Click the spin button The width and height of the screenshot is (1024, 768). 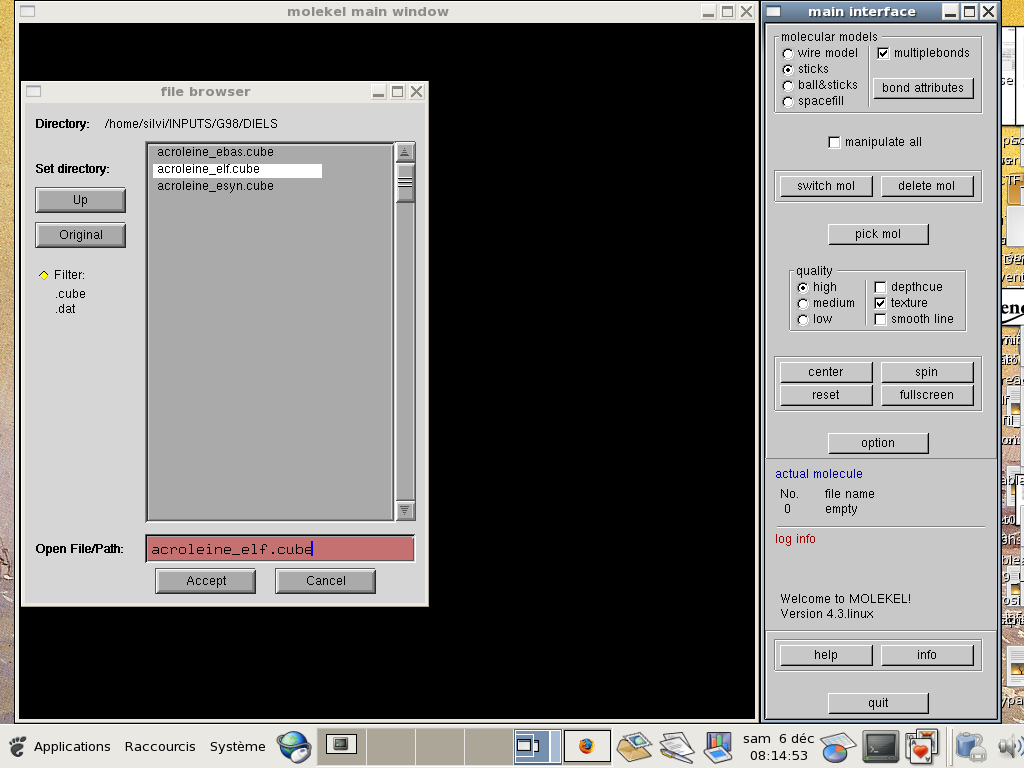point(927,372)
